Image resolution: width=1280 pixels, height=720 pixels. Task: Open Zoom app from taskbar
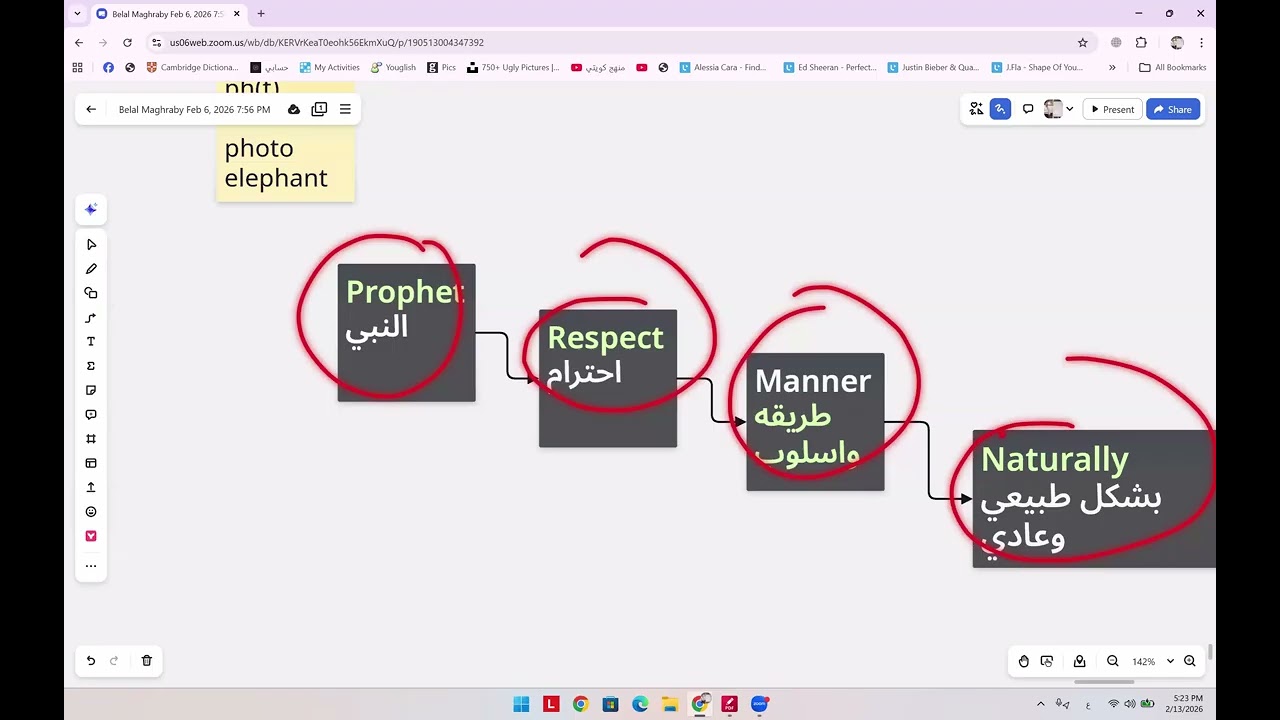759,704
